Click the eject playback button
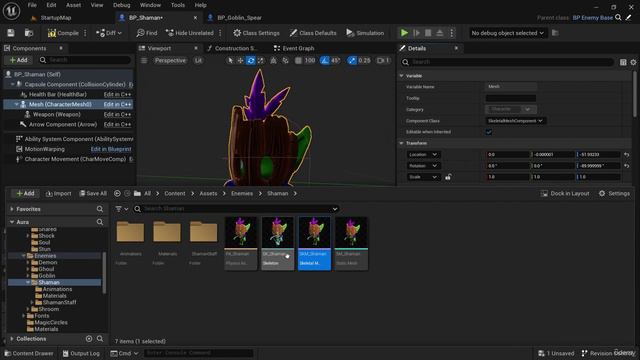Viewport: 640px width, 360px height. 440,33
